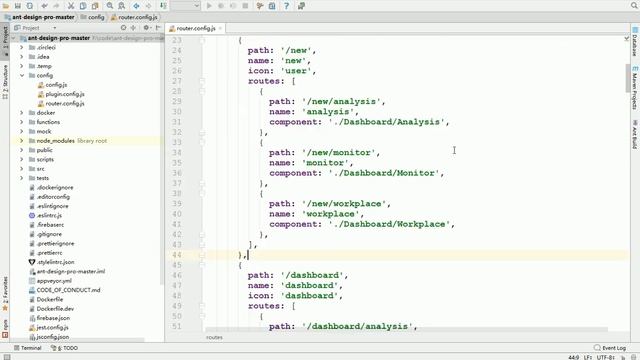Click the router.config.js breadcrumb
Screen dimensions: 640x360
coord(134,17)
